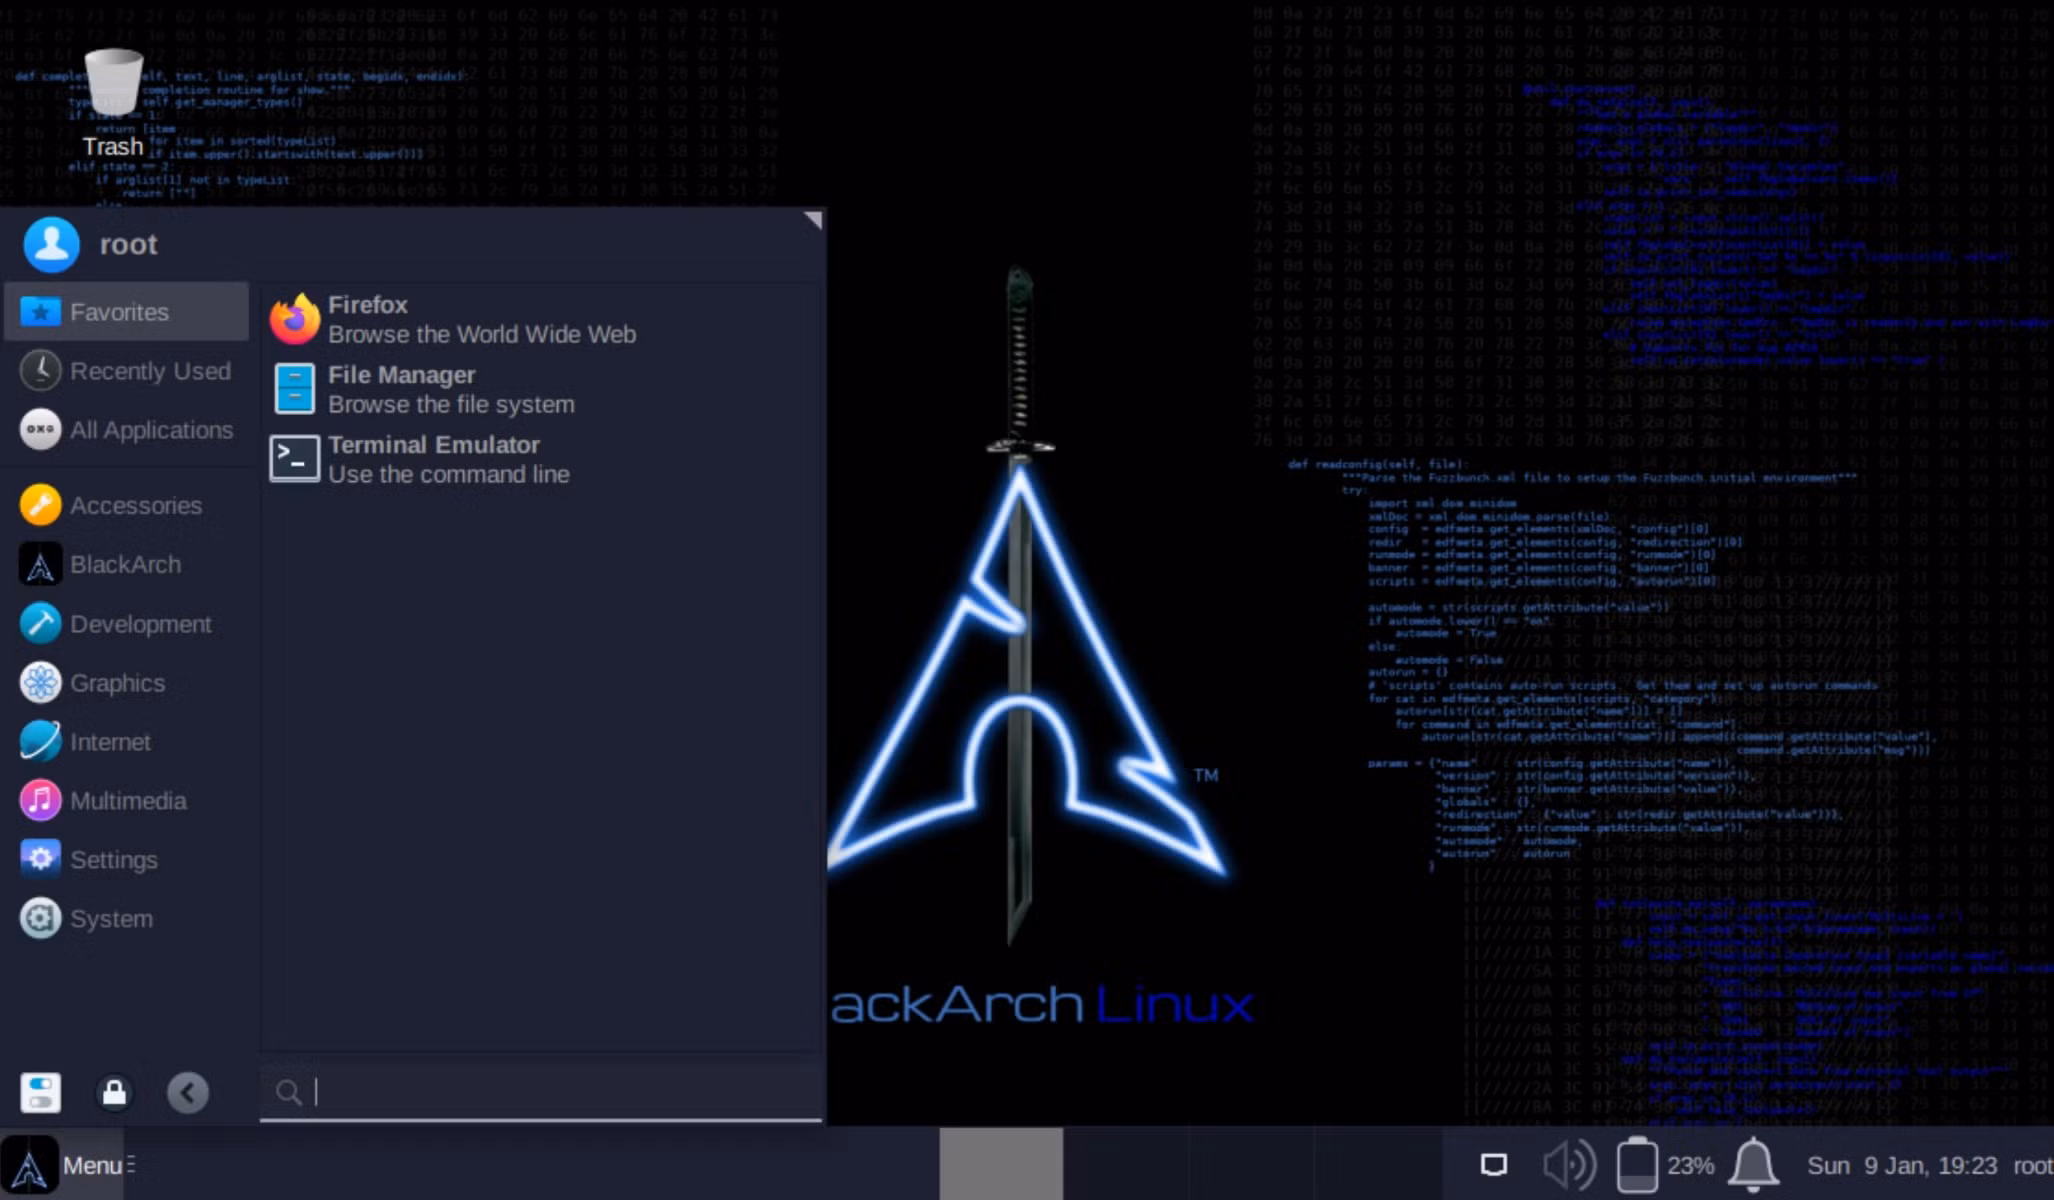Click the root user avatar icon
The height and width of the screenshot is (1200, 2054).
(x=51, y=245)
